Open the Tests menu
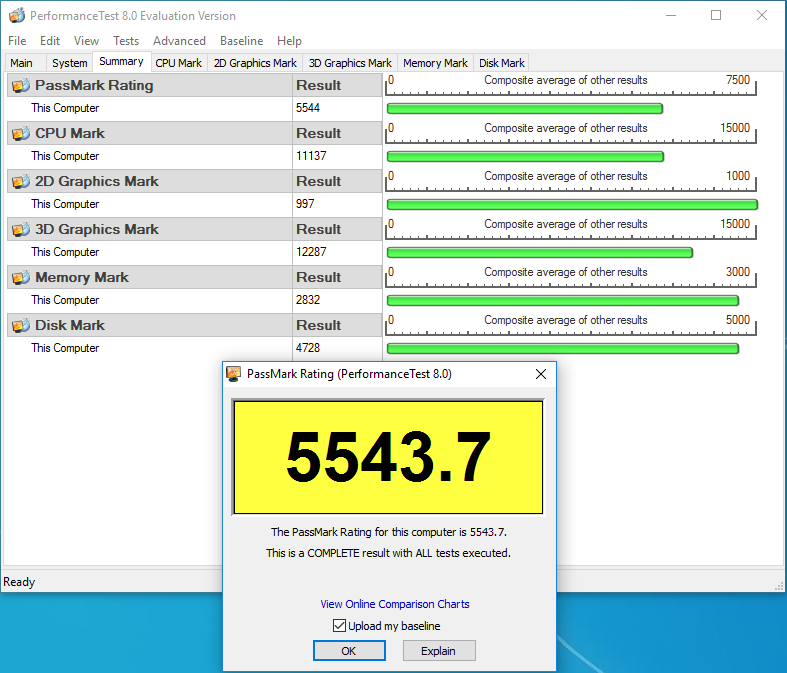This screenshot has width=787, height=673. point(126,41)
